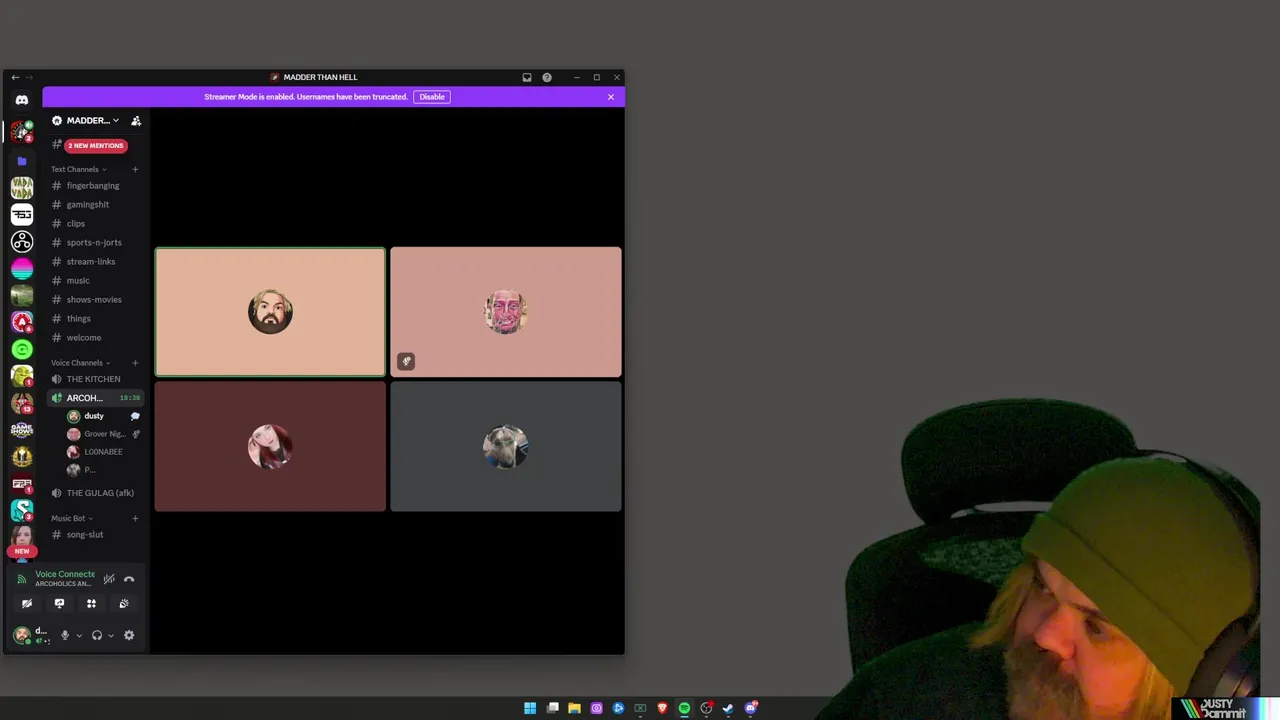Screen dimensions: 1280x720
Task: Select the gray participant video tile
Action: tap(506, 447)
